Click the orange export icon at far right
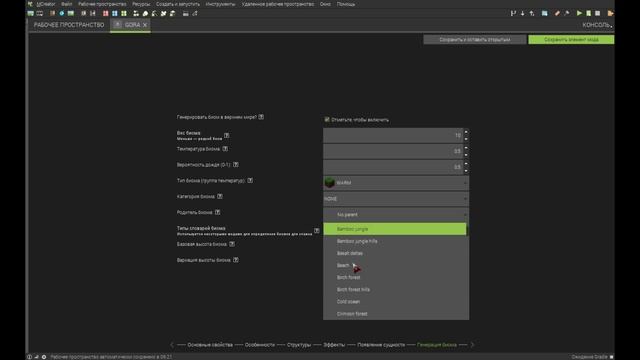The width and height of the screenshot is (640, 360). point(610,13)
